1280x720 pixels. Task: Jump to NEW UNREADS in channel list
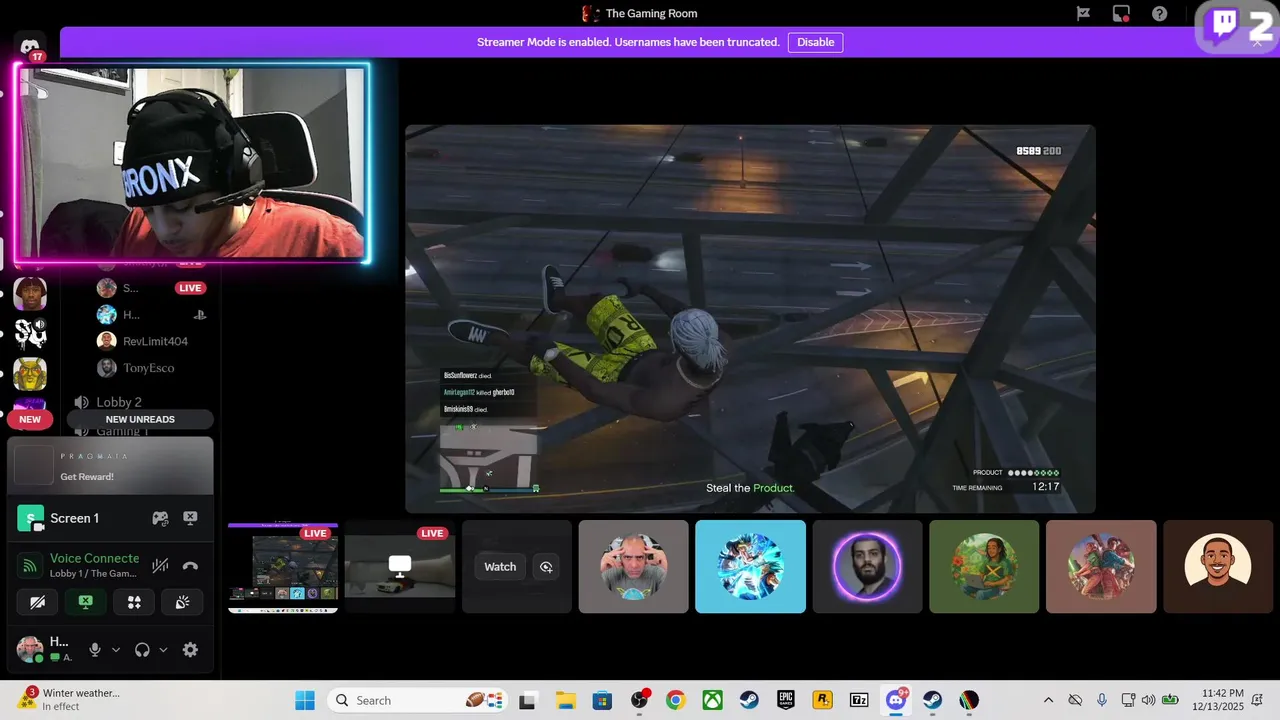point(140,419)
